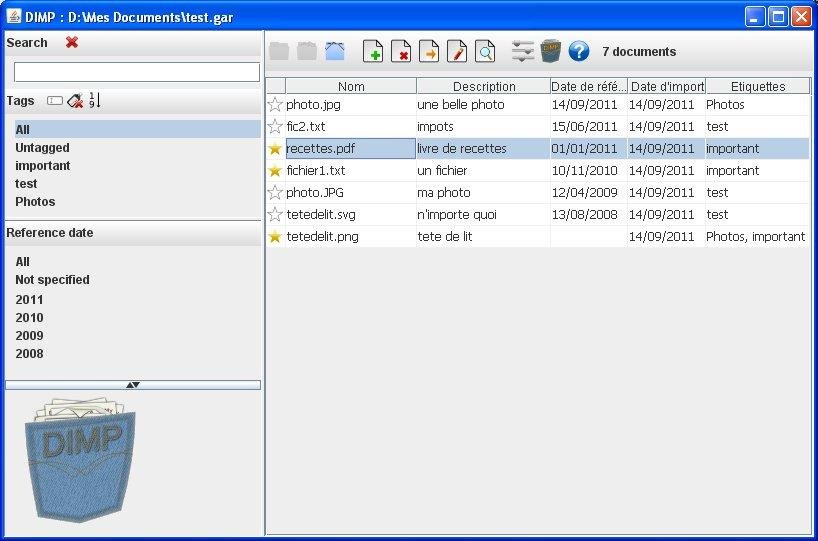Click the export document icon with orange arrow
The image size is (818, 541).
pyautogui.click(x=429, y=51)
